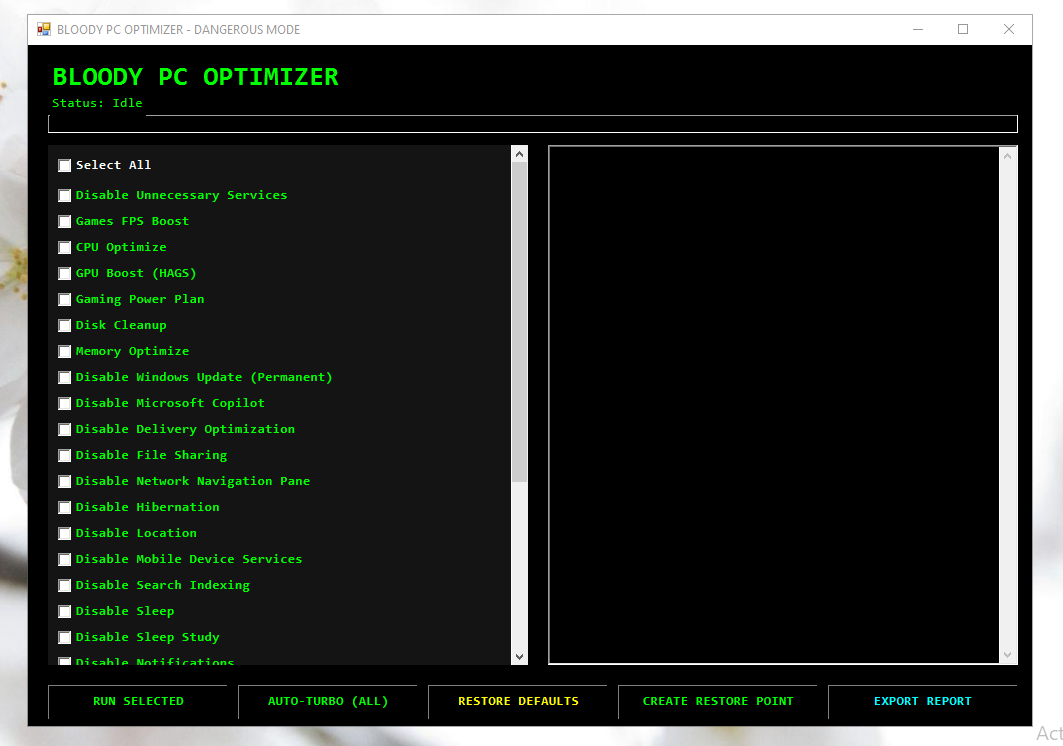
Task: Check Disable Windows Update (Permanent)
Action: click(65, 377)
